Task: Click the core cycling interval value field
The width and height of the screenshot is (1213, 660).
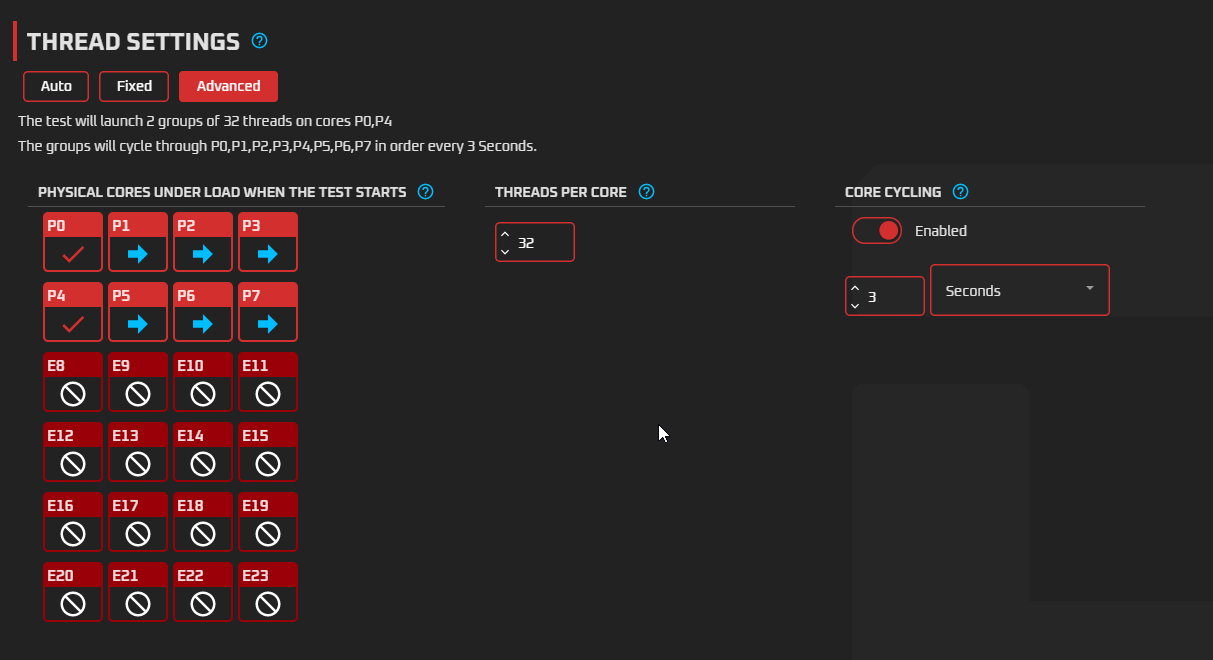Action: click(x=893, y=297)
